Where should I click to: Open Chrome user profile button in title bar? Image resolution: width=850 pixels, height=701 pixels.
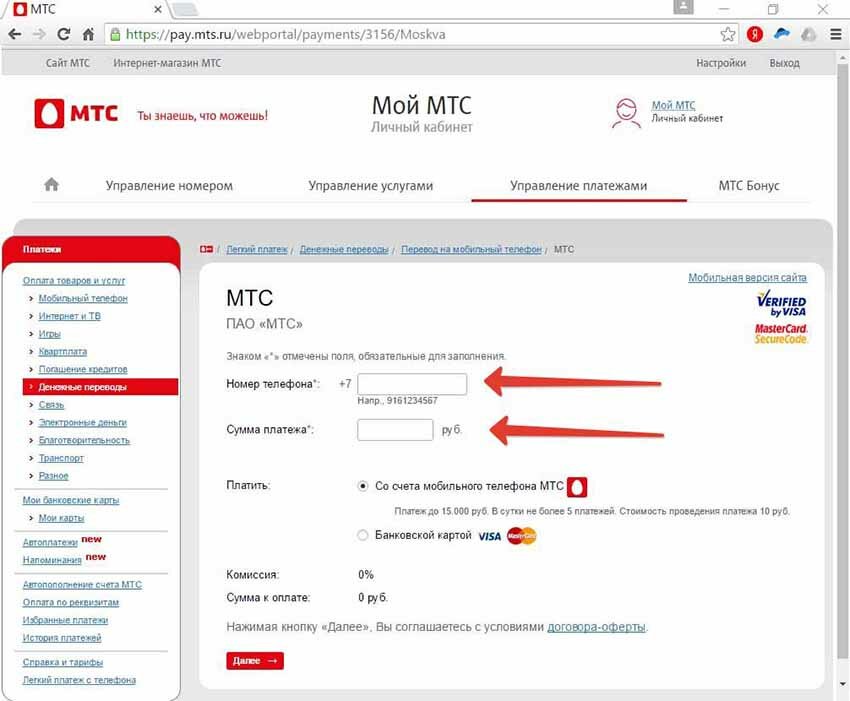(683, 8)
